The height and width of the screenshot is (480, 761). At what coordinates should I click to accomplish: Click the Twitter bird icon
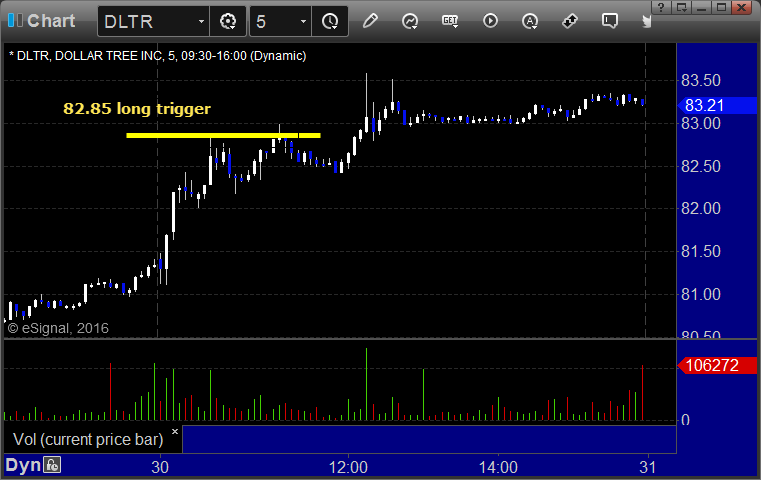[x=646, y=21]
